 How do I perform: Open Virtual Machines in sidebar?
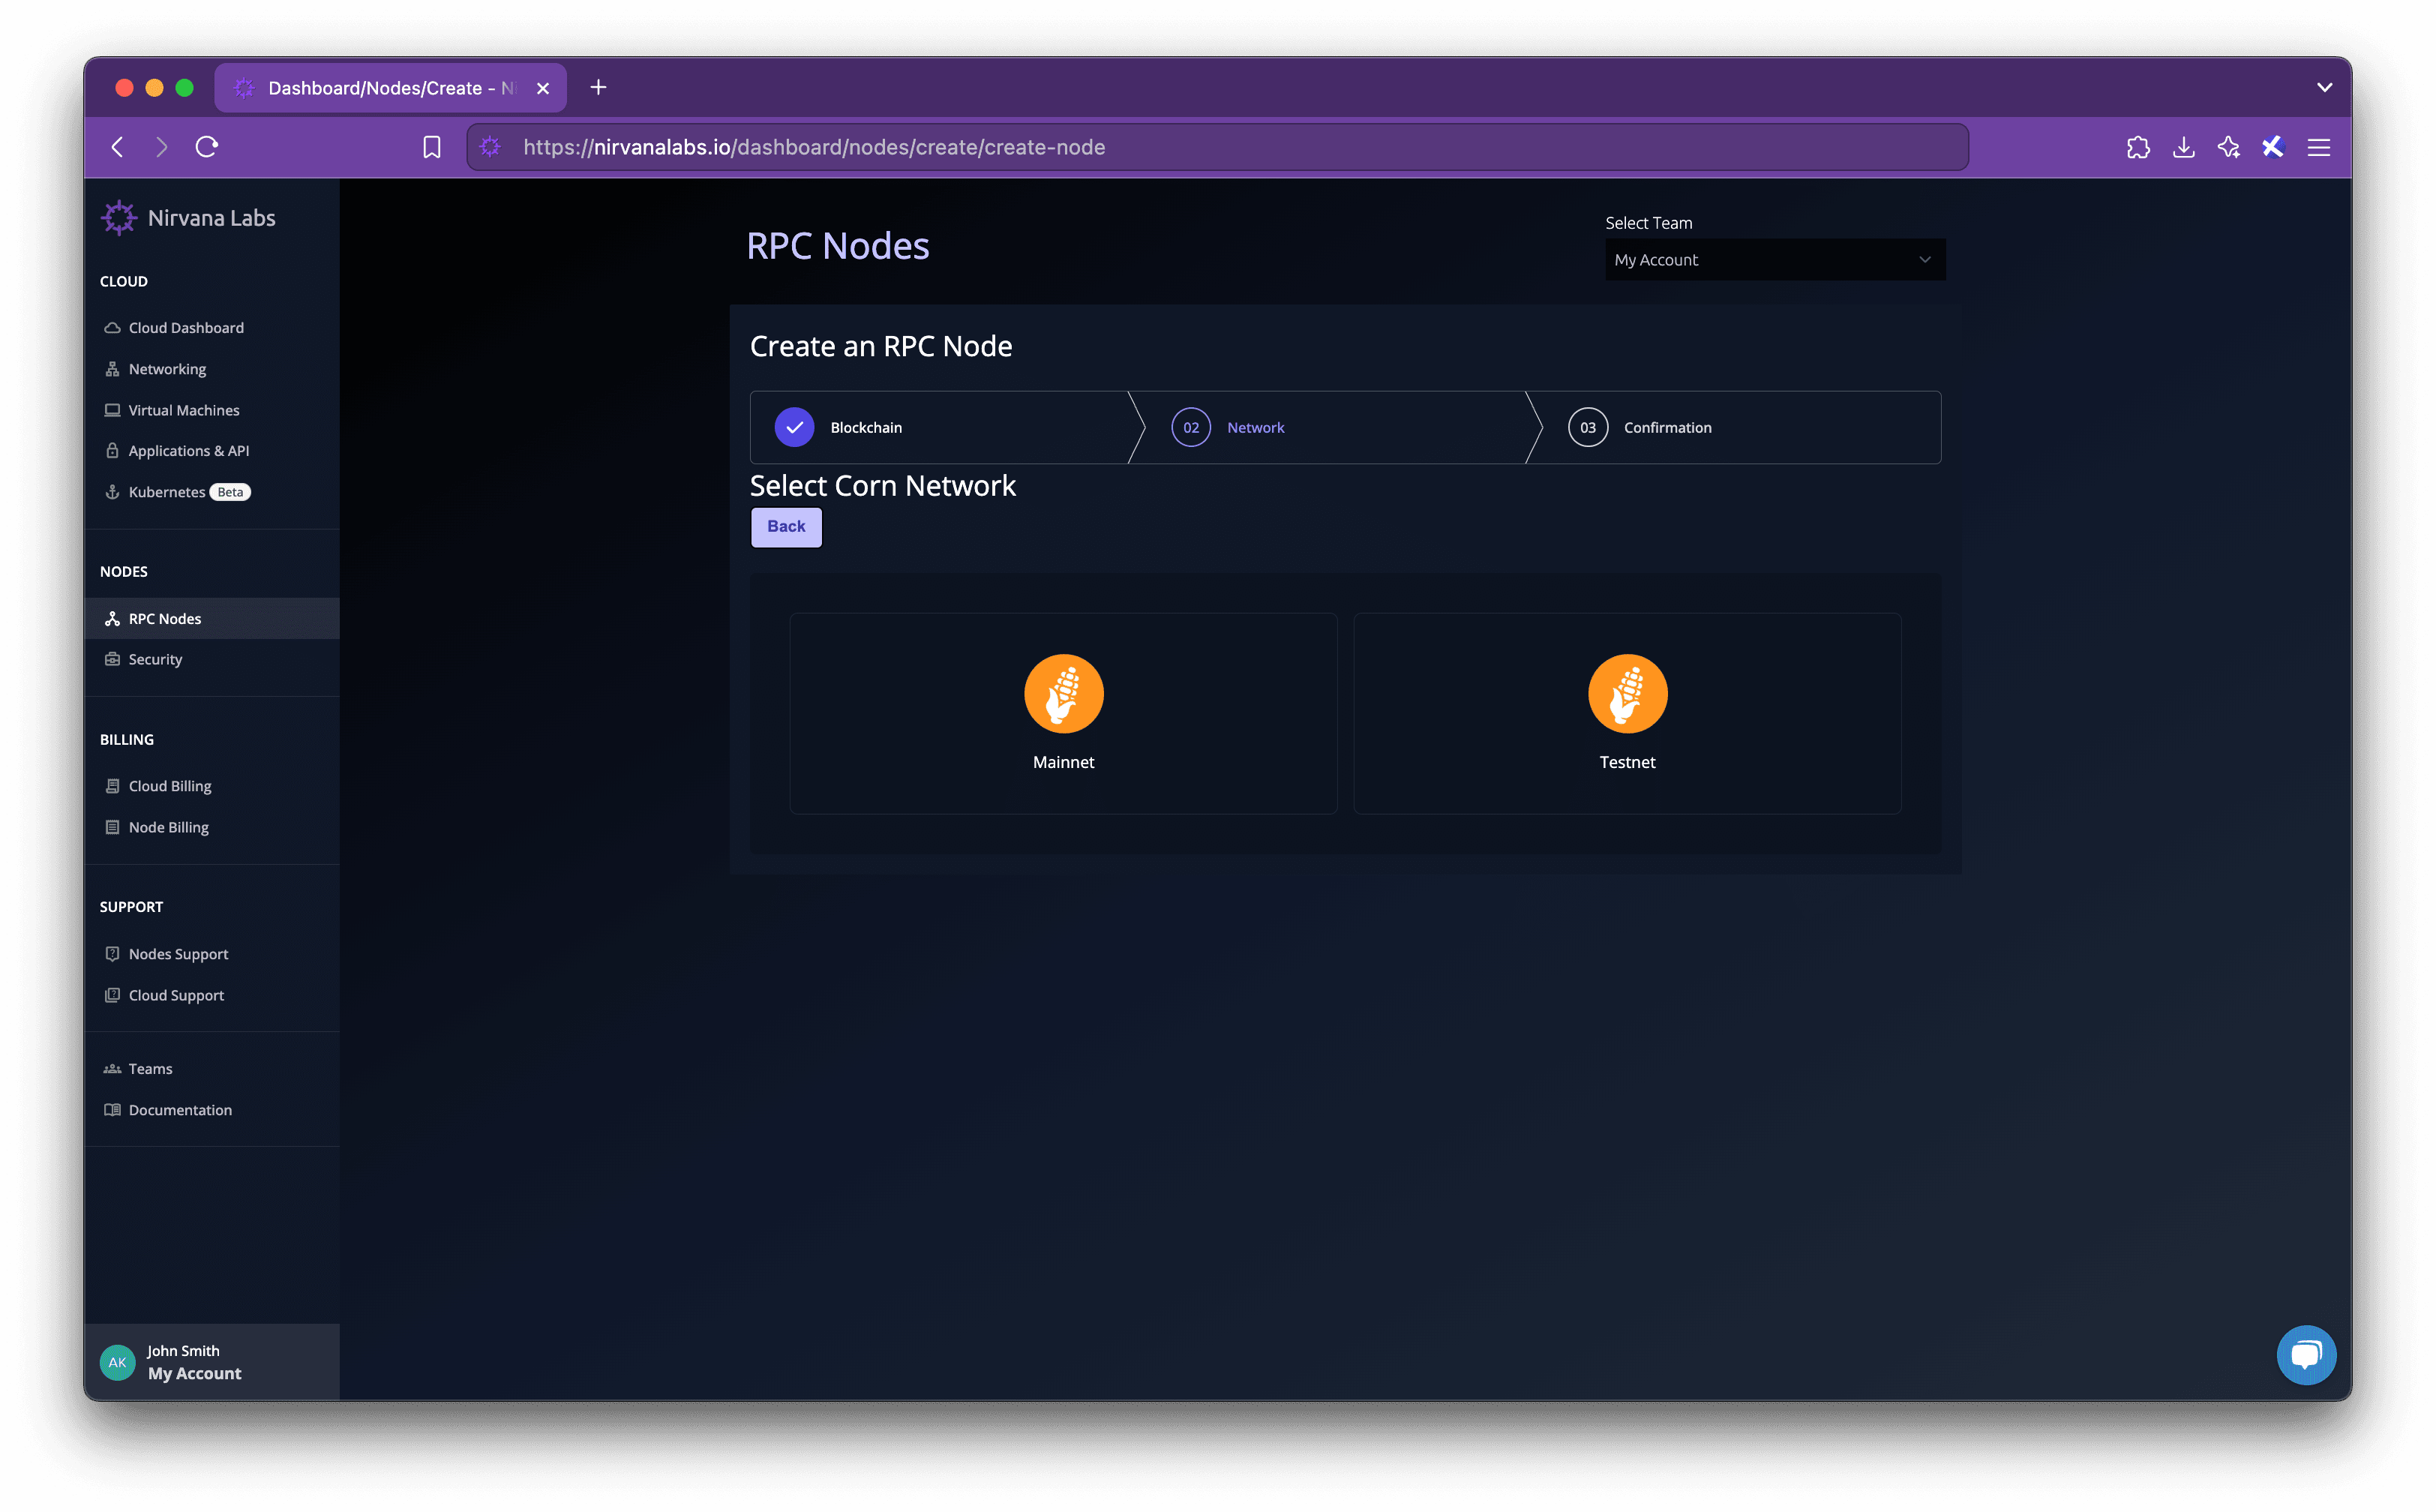click(184, 410)
